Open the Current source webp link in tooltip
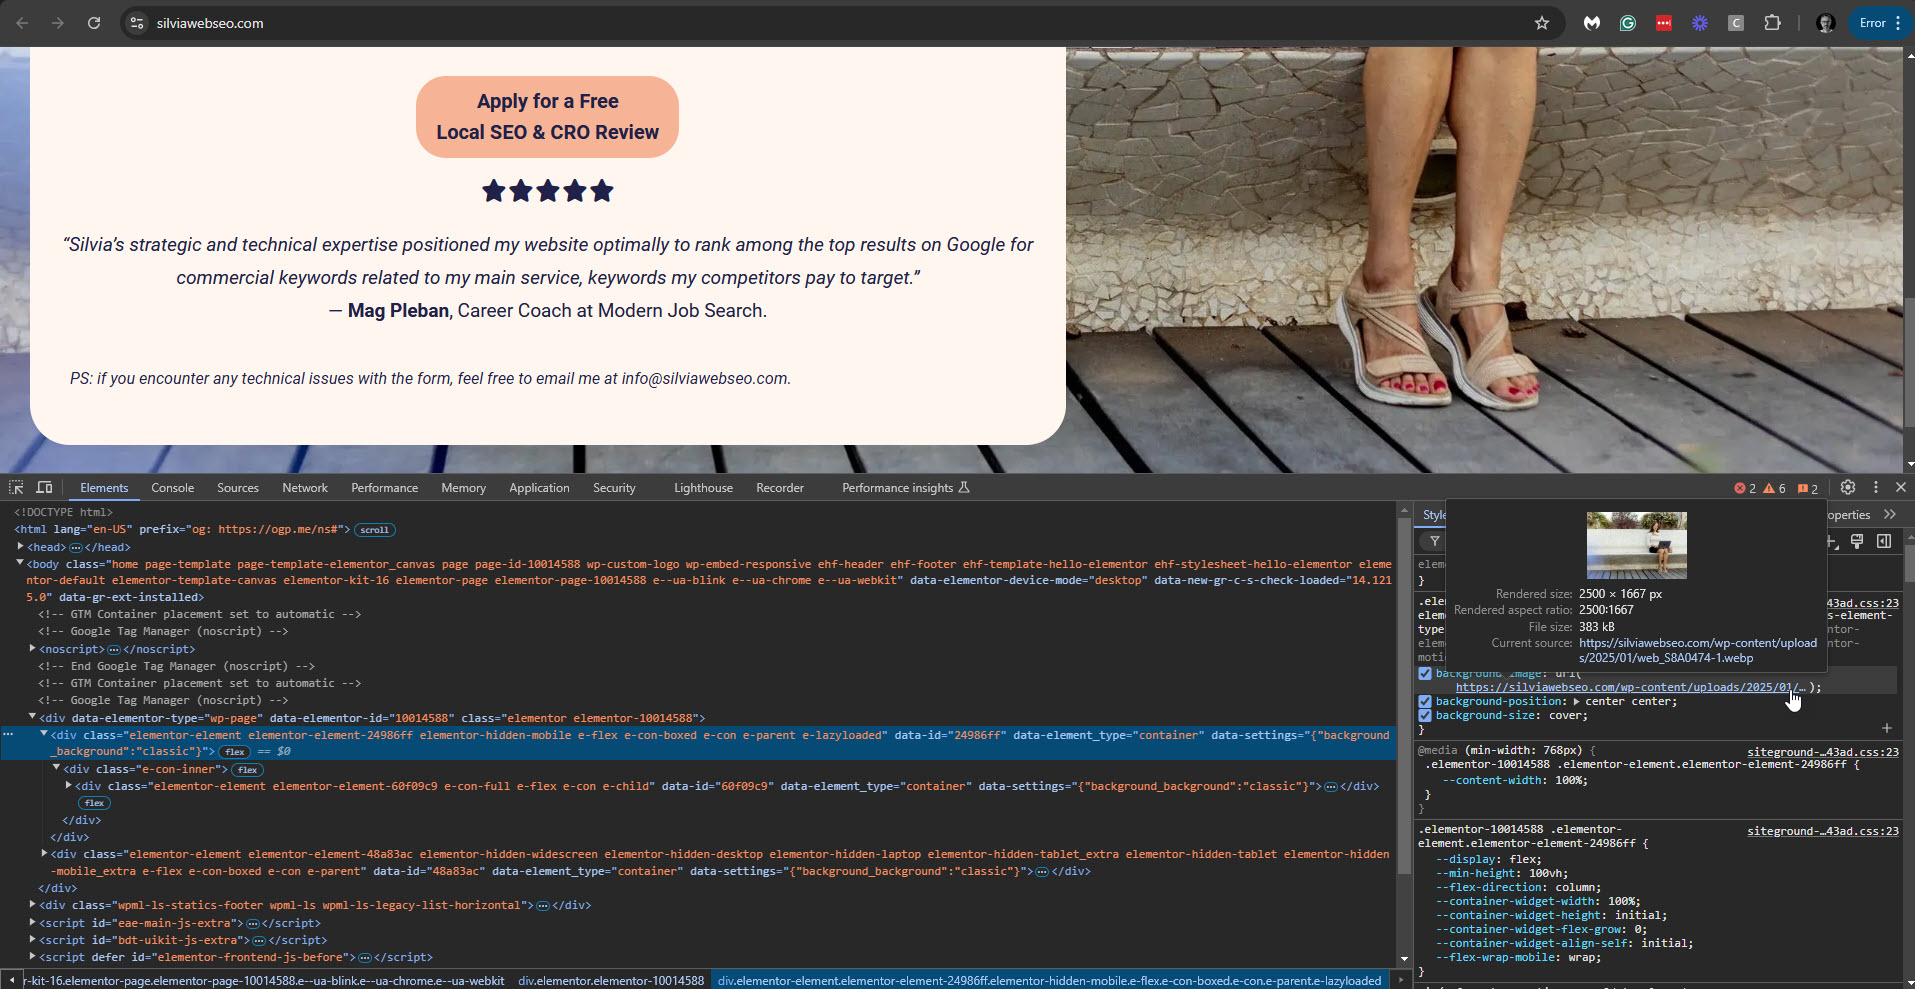This screenshot has height=989, width=1915. (x=1698, y=651)
